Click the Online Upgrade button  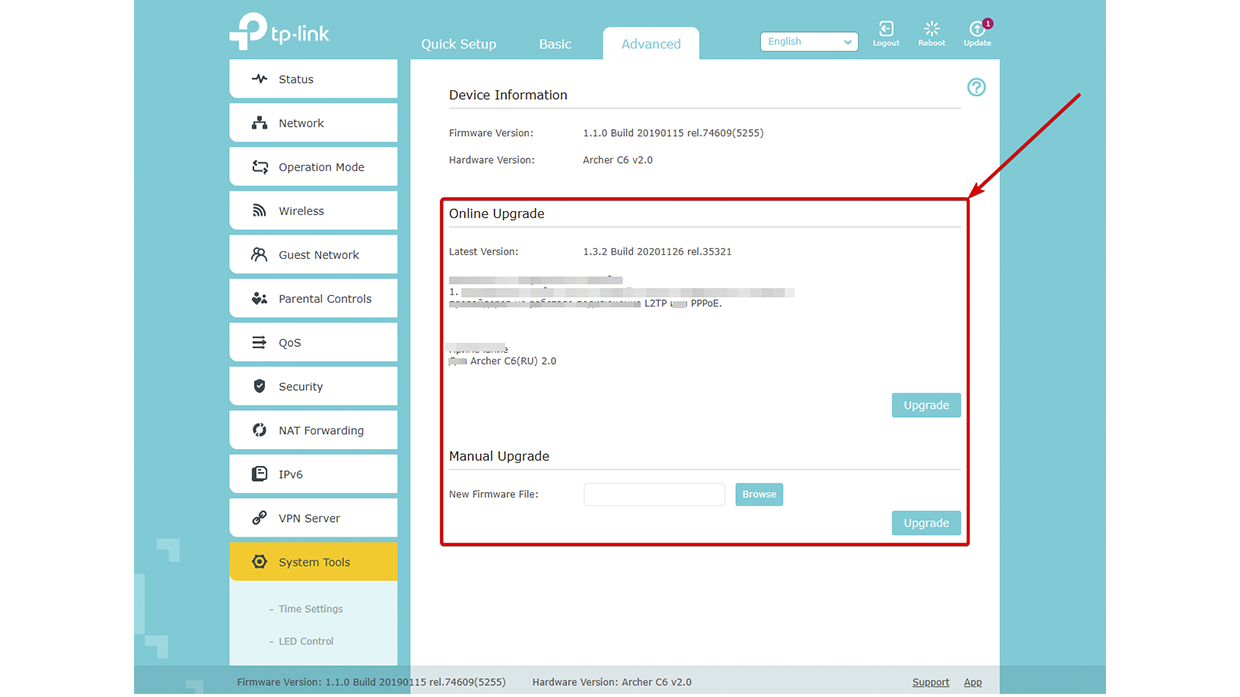[926, 405]
